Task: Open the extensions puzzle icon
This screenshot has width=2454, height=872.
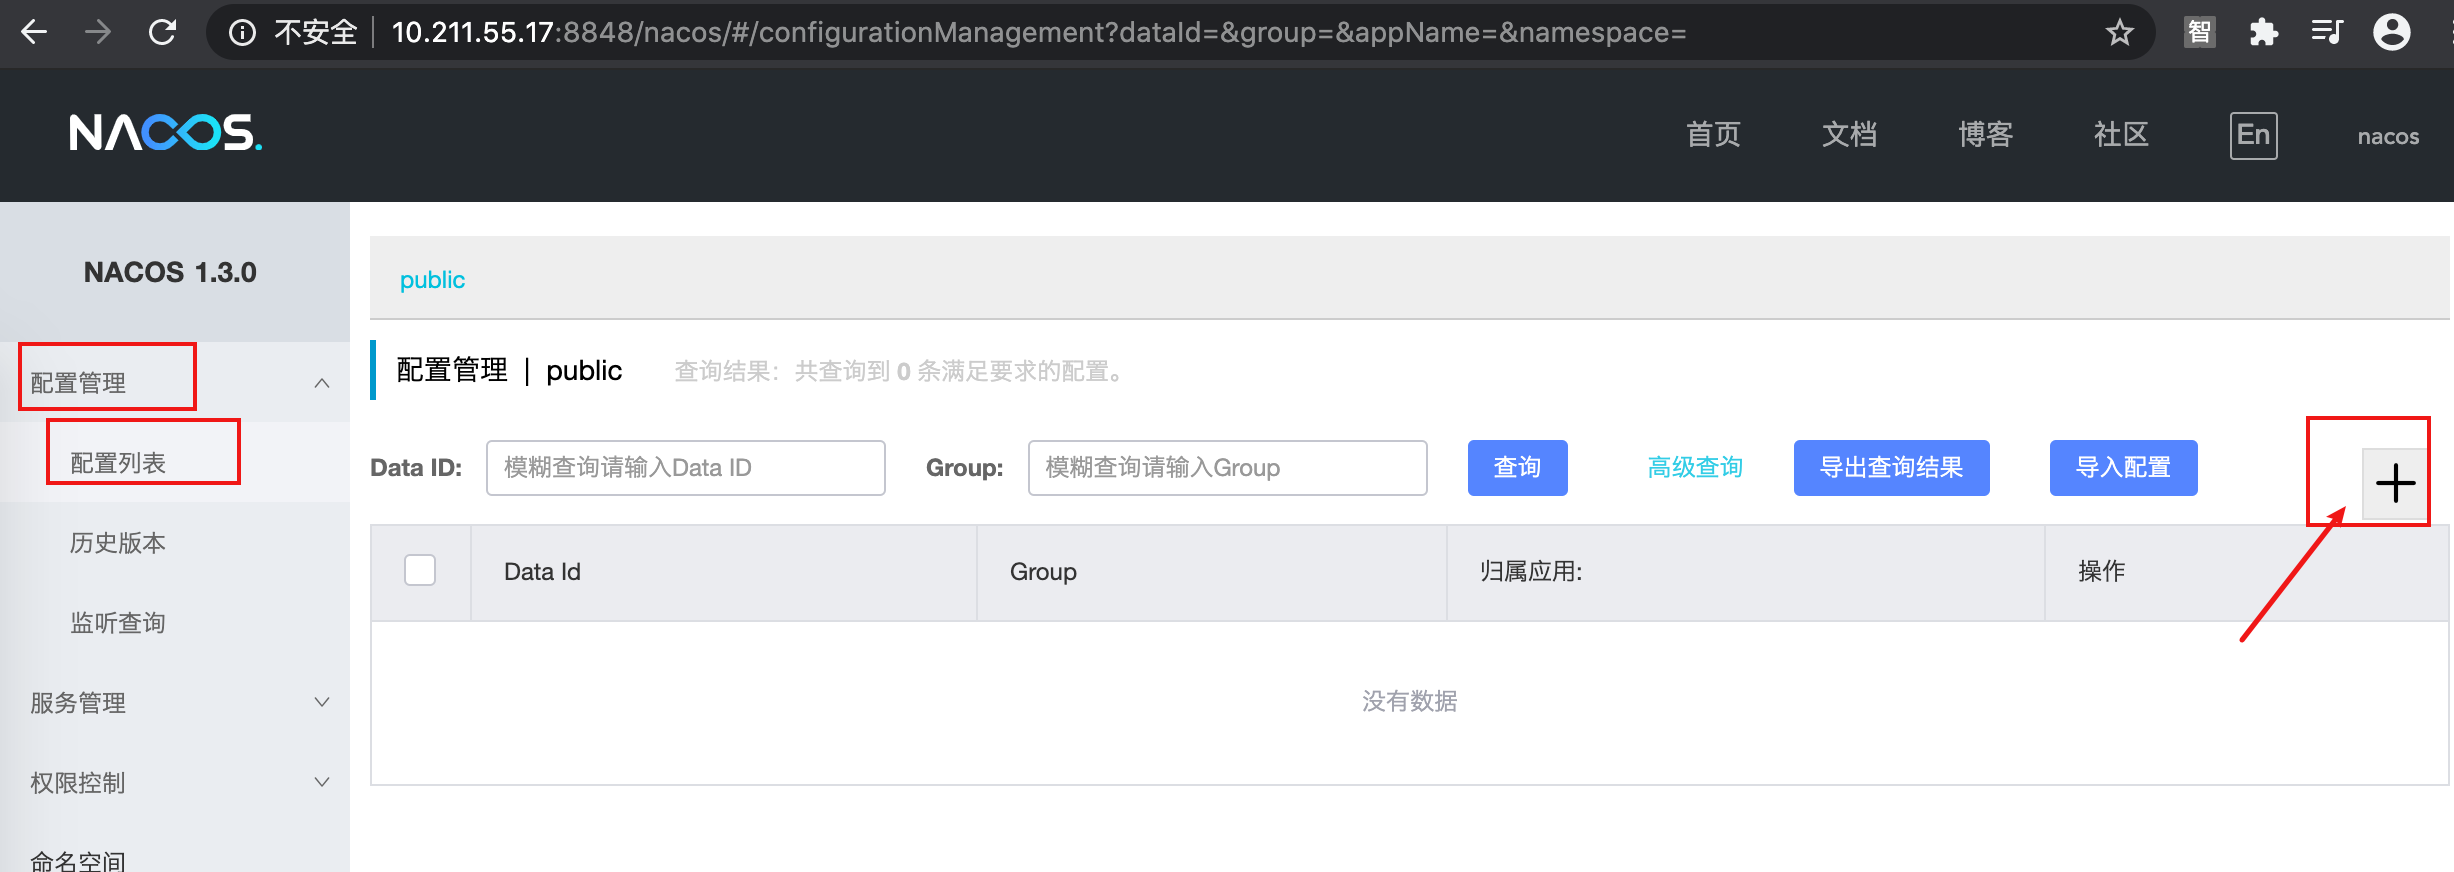Action: pyautogui.click(x=2263, y=33)
